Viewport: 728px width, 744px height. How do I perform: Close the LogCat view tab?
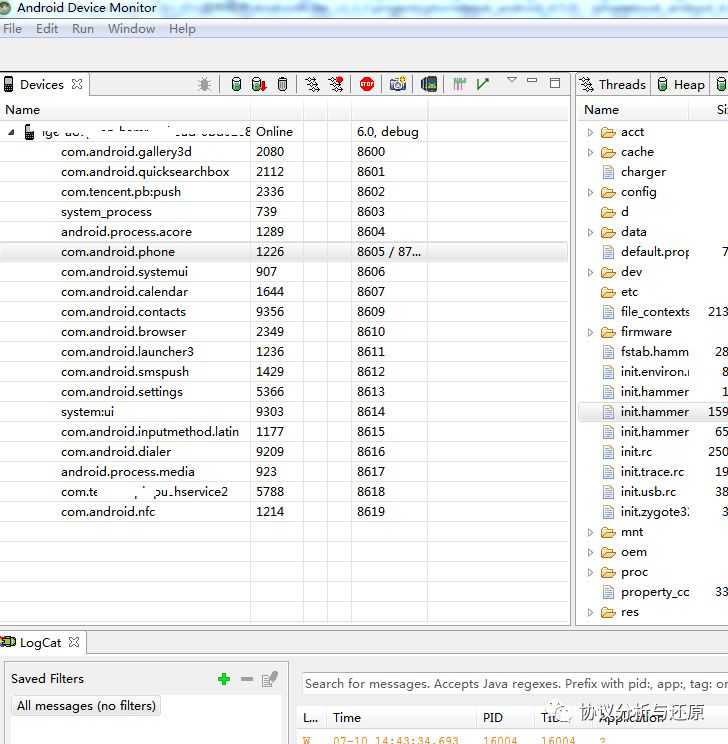[x=74, y=642]
